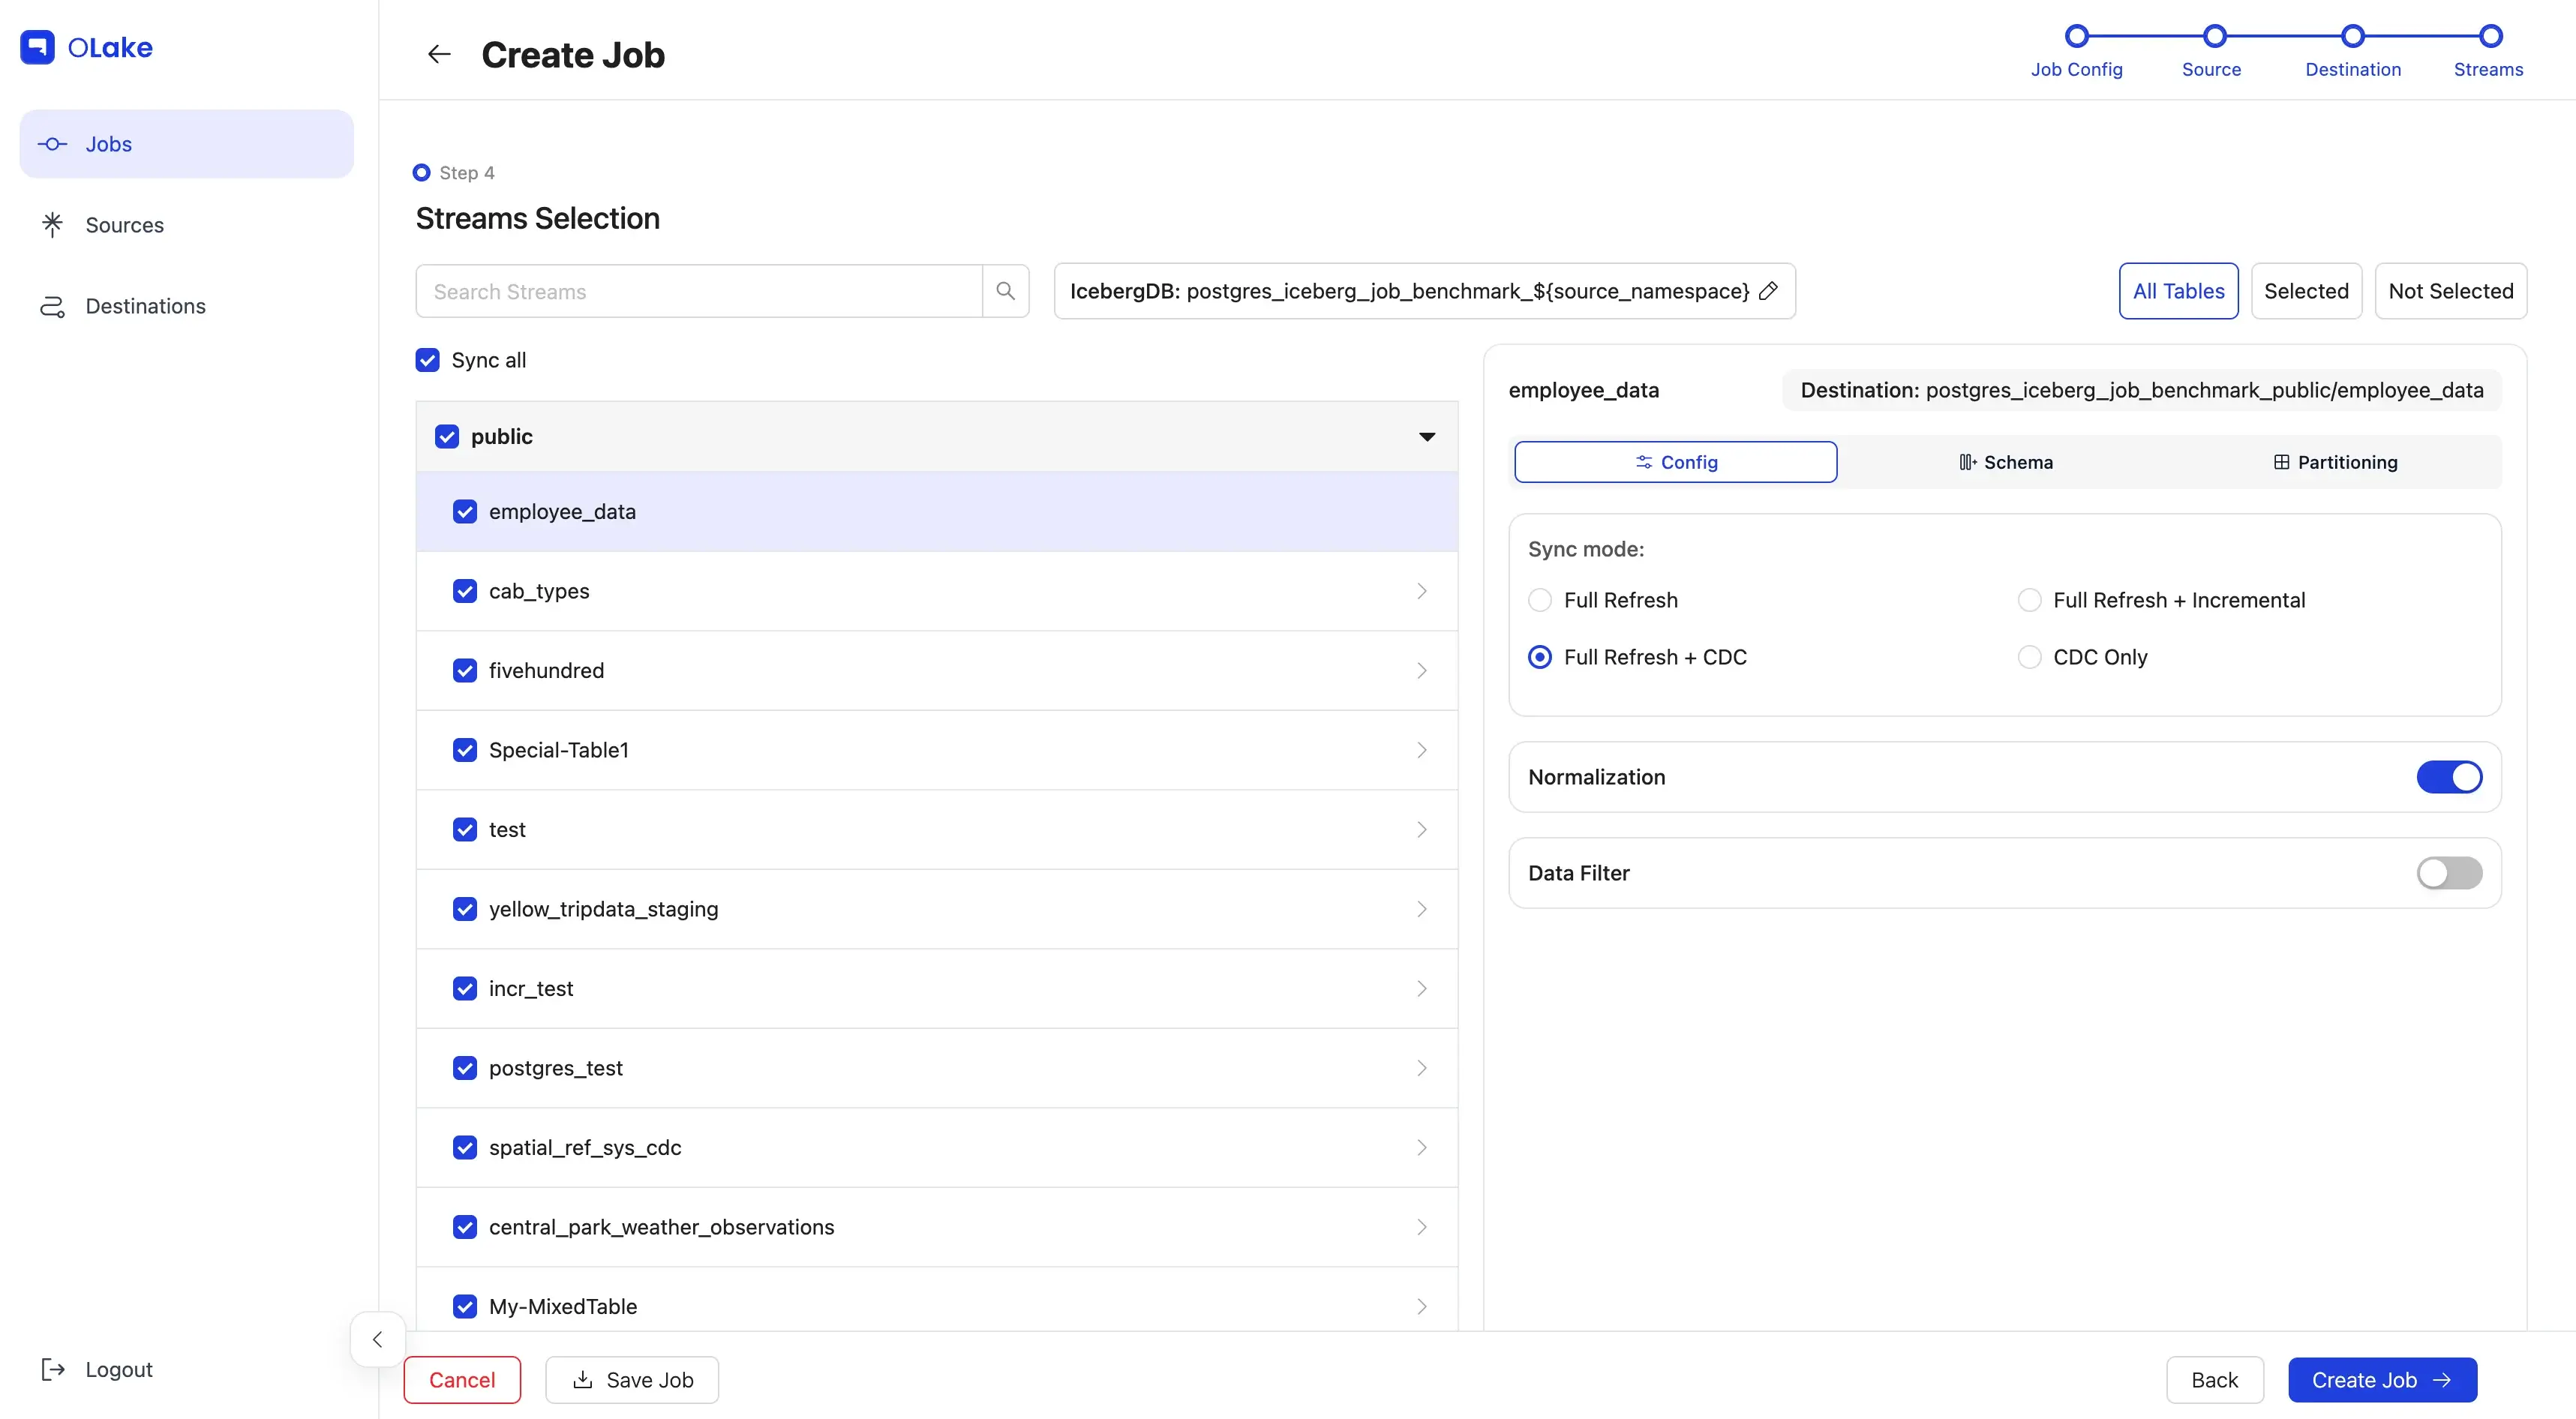Select CDC Only sync mode
This screenshot has width=2576, height=1419.
click(2029, 657)
